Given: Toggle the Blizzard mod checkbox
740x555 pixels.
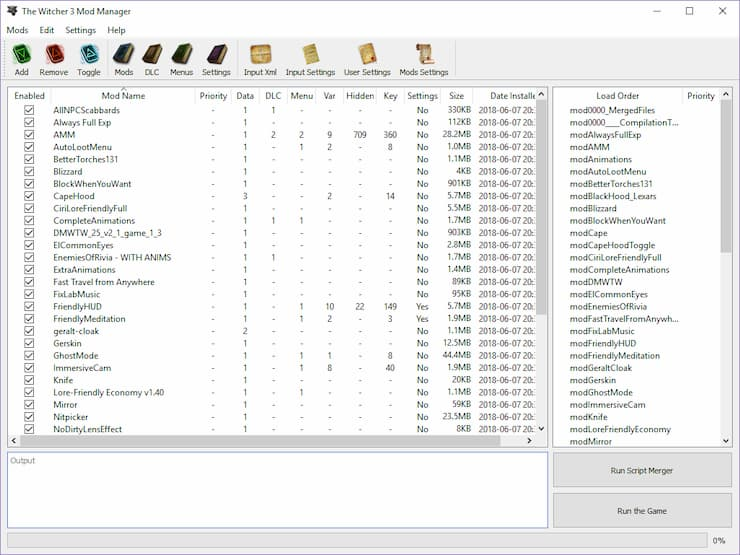Looking at the screenshot, I should click(x=29, y=171).
